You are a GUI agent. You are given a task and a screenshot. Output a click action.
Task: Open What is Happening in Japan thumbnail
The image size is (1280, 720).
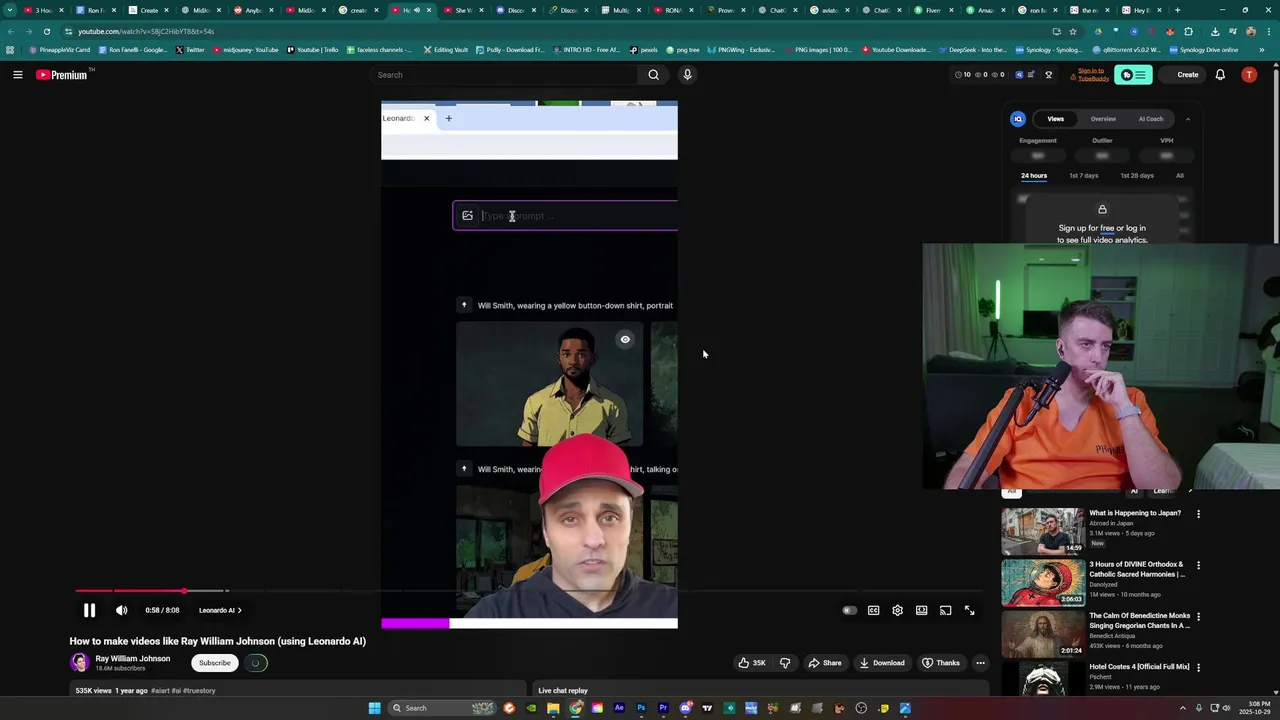click(1043, 531)
